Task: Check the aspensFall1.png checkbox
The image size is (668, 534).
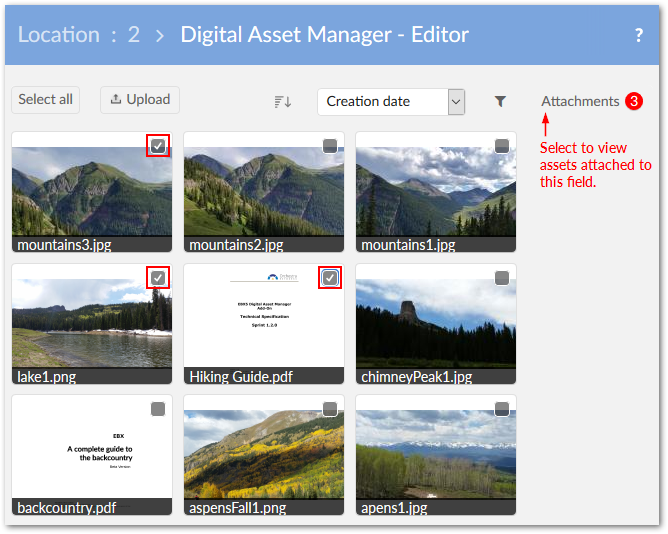Action: click(330, 409)
